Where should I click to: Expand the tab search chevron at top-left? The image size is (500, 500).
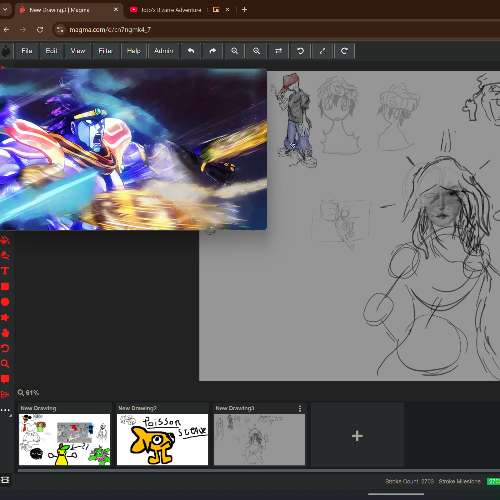point(5,10)
